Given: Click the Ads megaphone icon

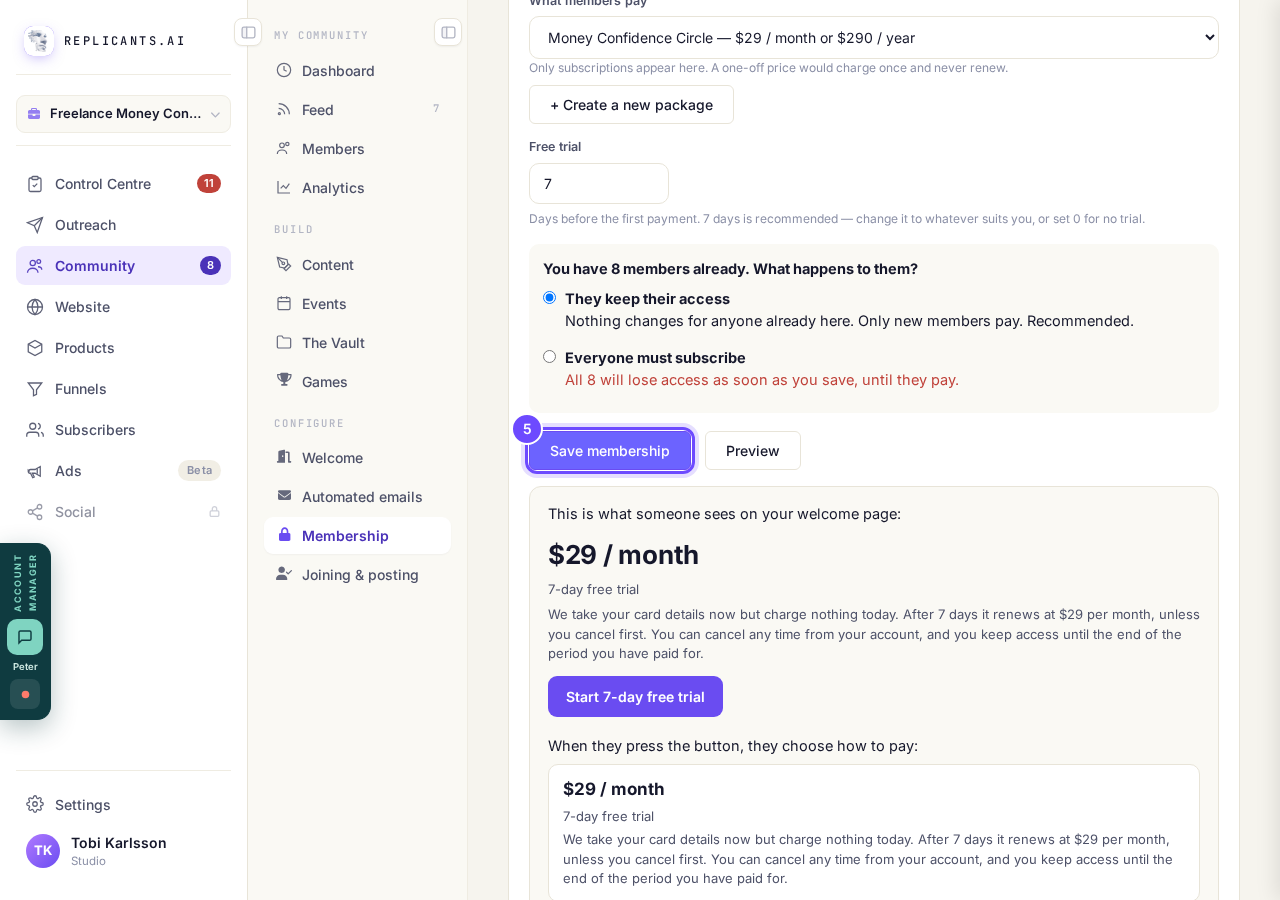Looking at the screenshot, I should pos(35,471).
